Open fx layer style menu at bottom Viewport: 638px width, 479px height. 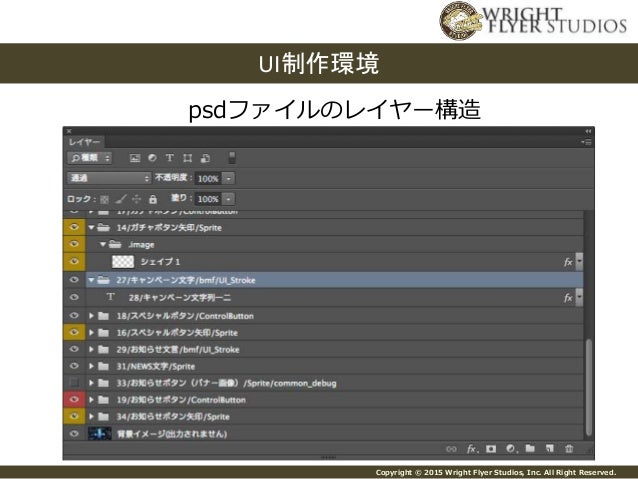[x=472, y=449]
